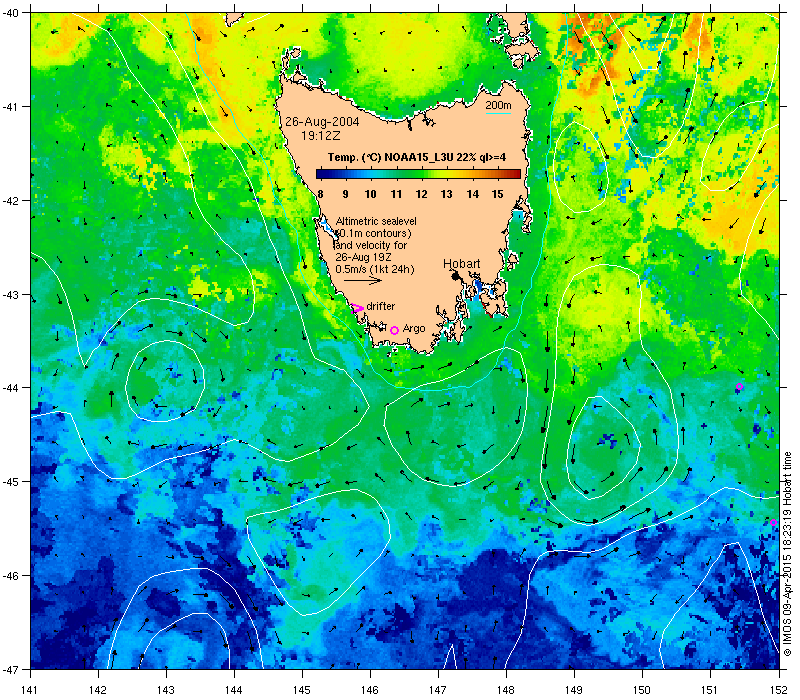The height and width of the screenshot is (700, 800).
Task: Click the magenta Argo float circle near the Argo label
Action: pos(394,331)
